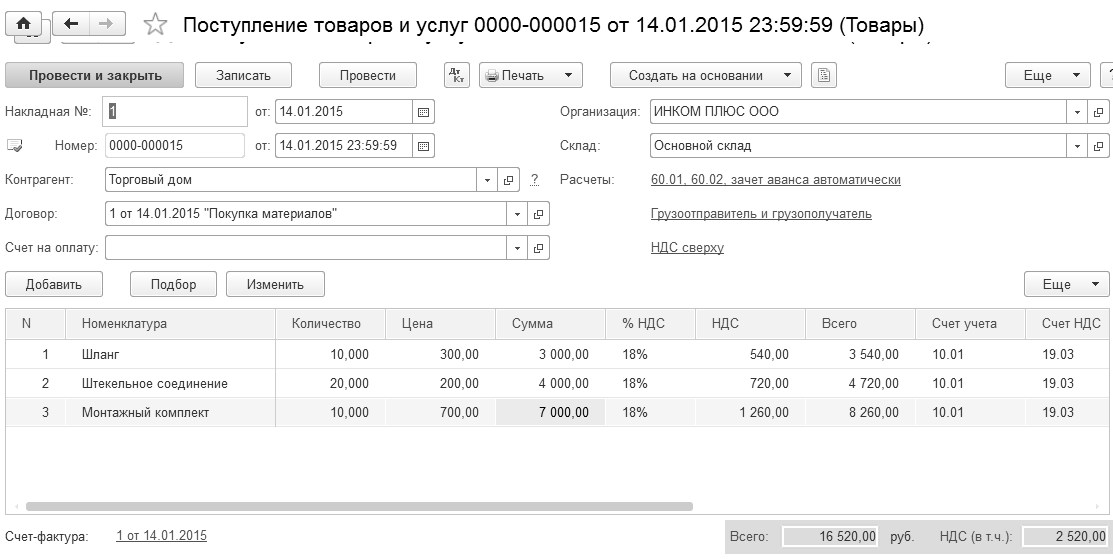Click the Изменить button
The width and height of the screenshot is (1113, 559).
[x=275, y=284]
